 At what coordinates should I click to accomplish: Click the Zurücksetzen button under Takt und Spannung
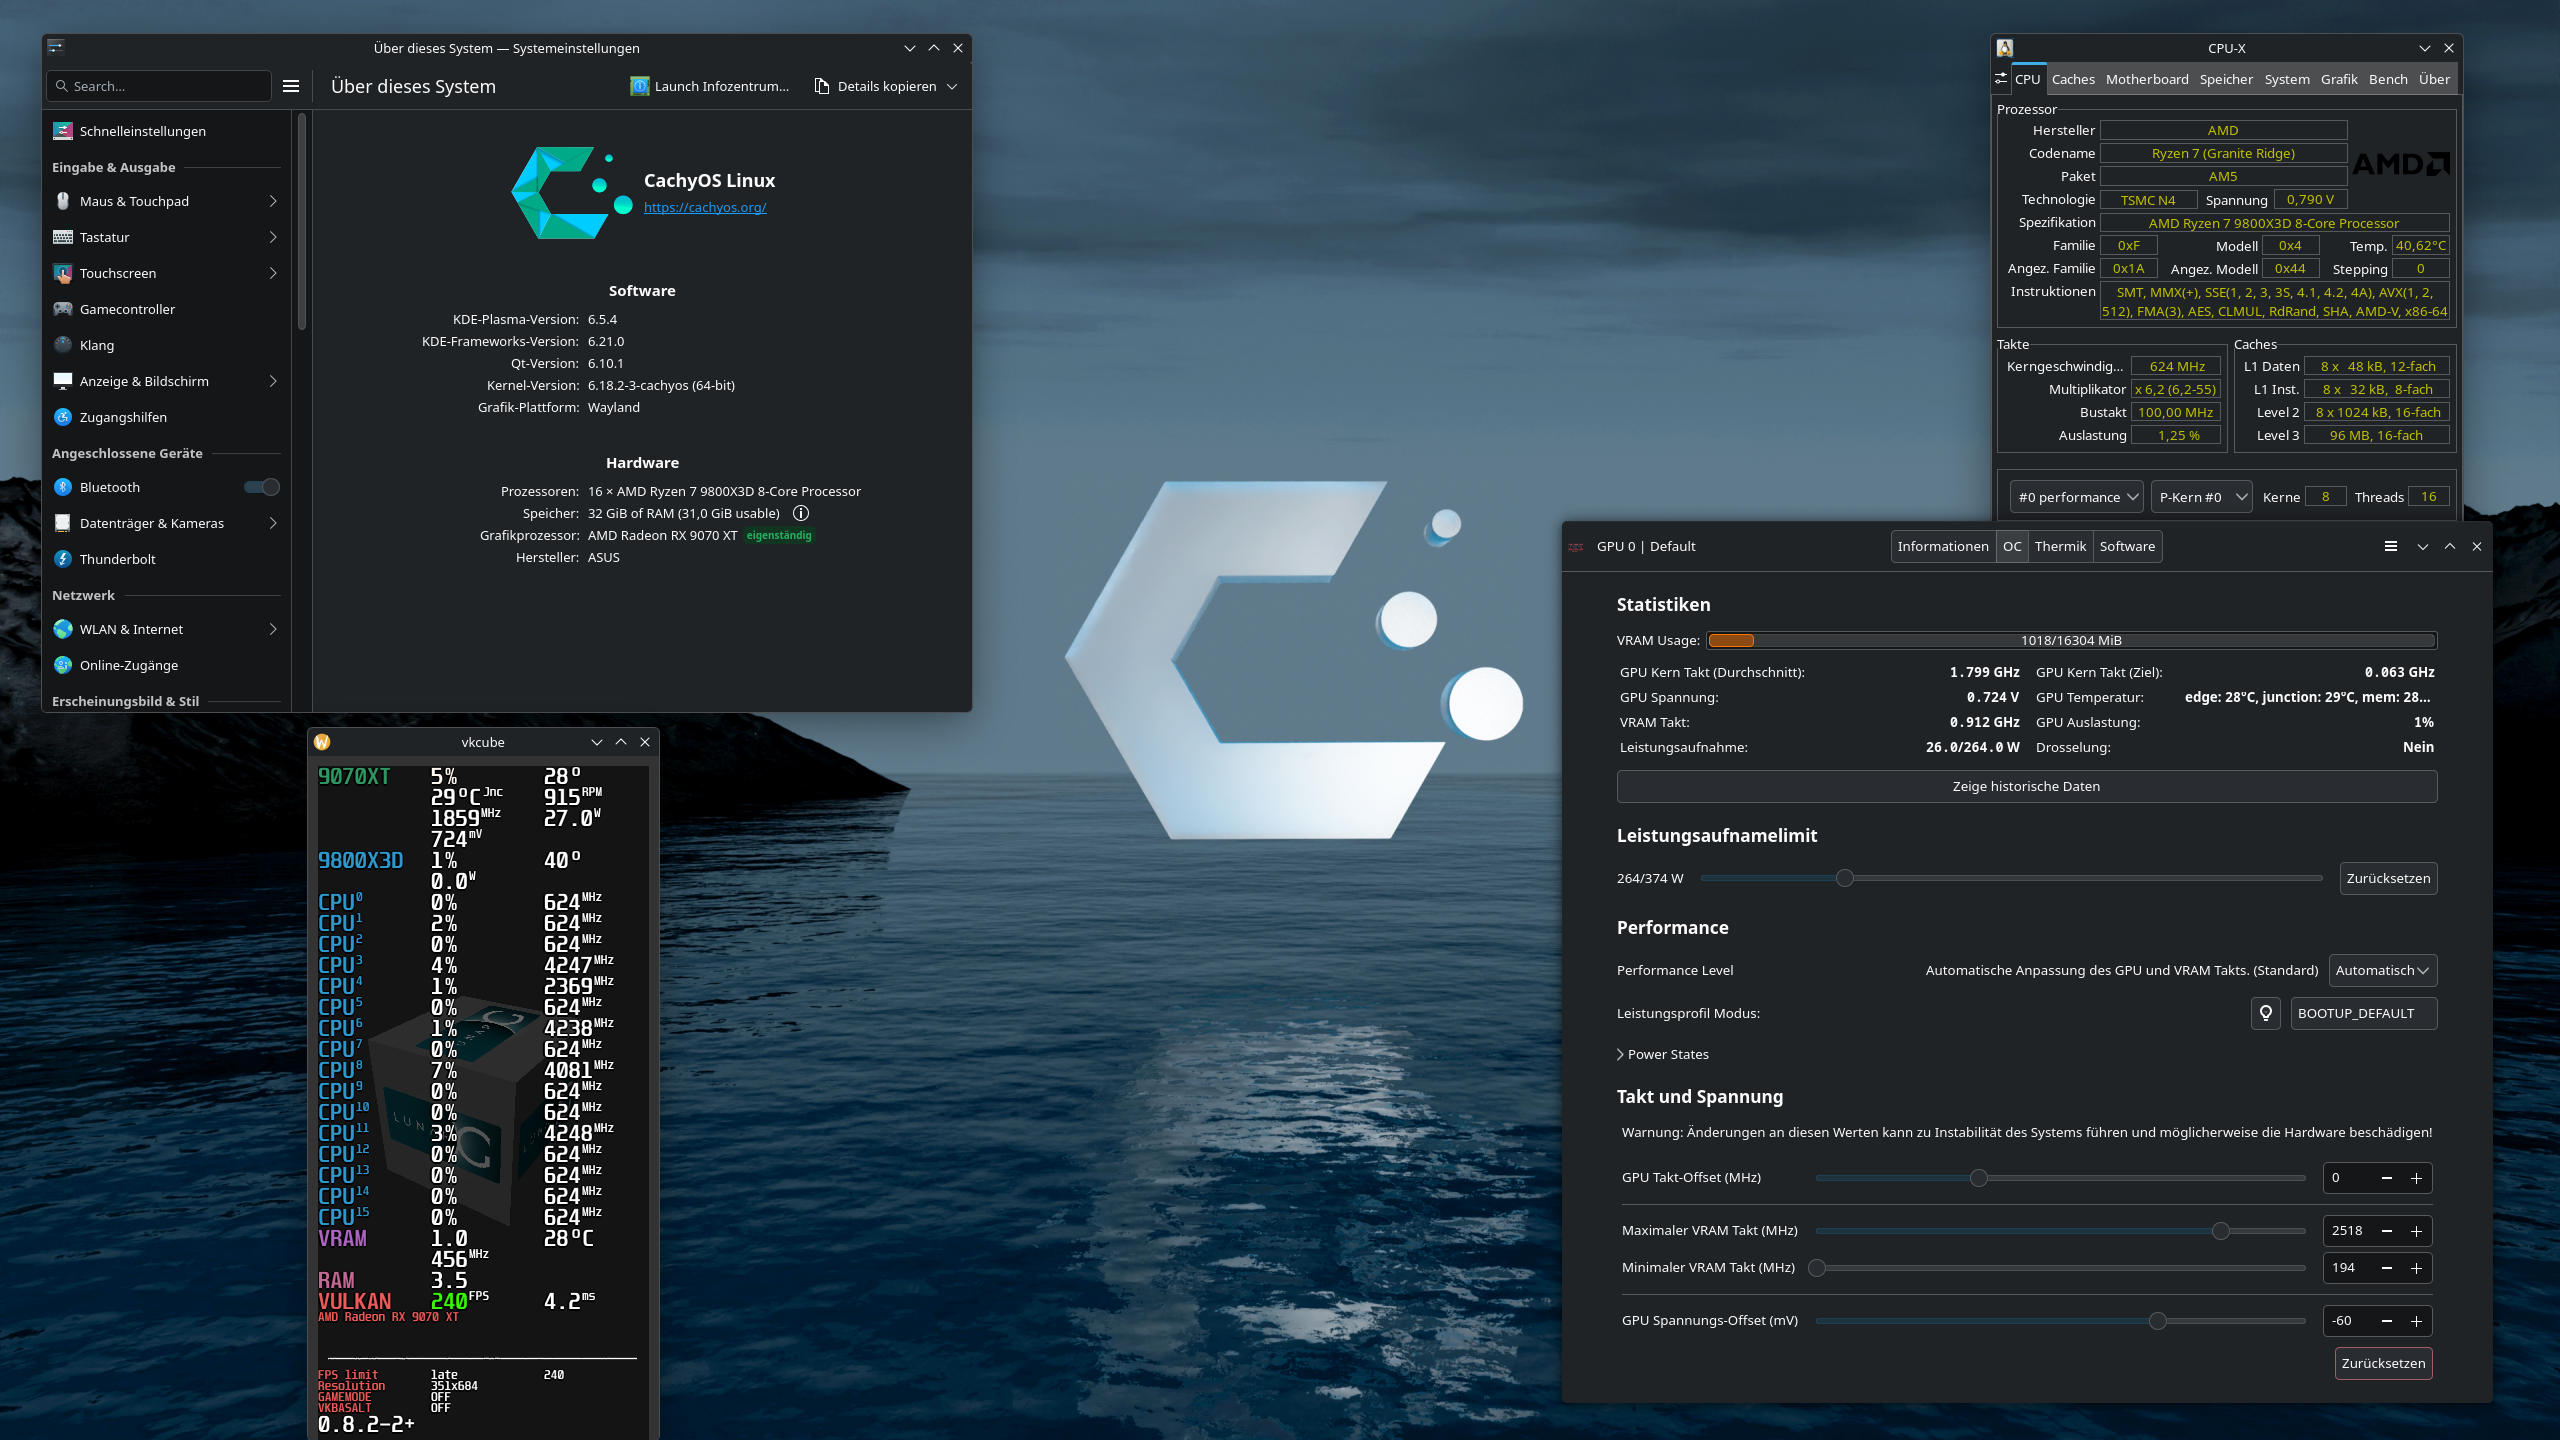coord(2383,1363)
